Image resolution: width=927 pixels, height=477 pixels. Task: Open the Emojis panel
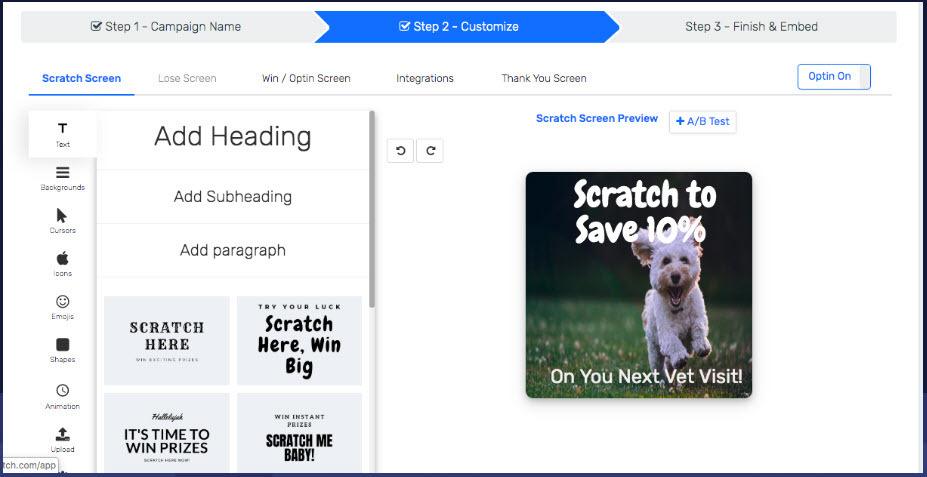pos(63,307)
